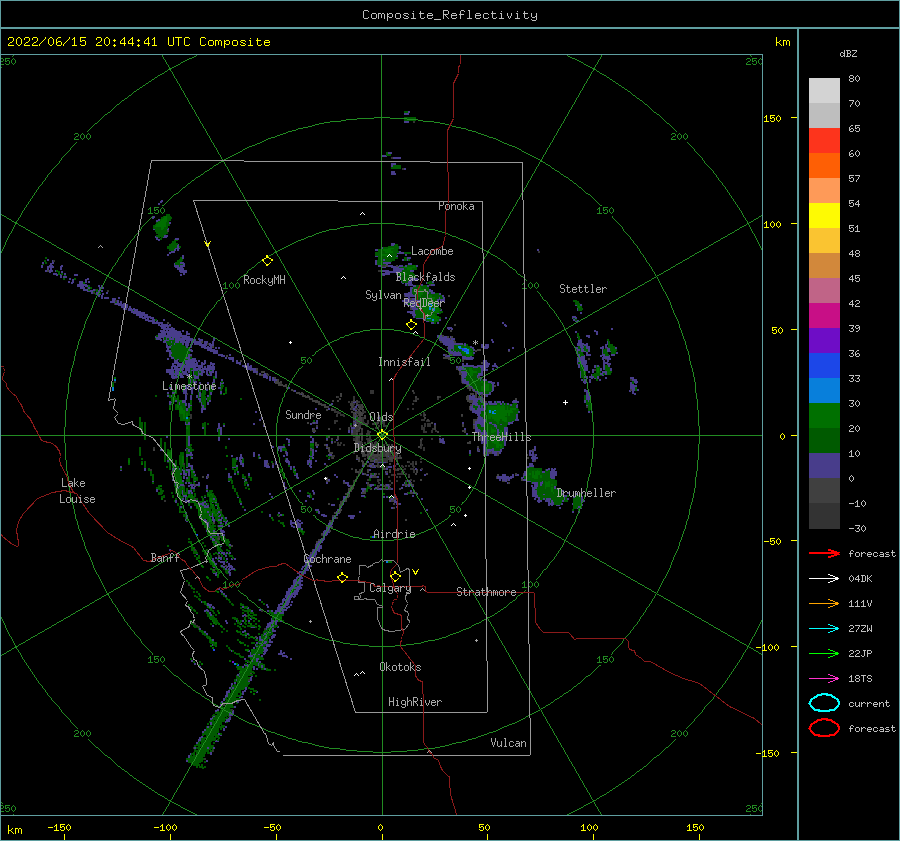Click the HighRiver city label
This screenshot has width=900, height=841.
click(x=415, y=702)
